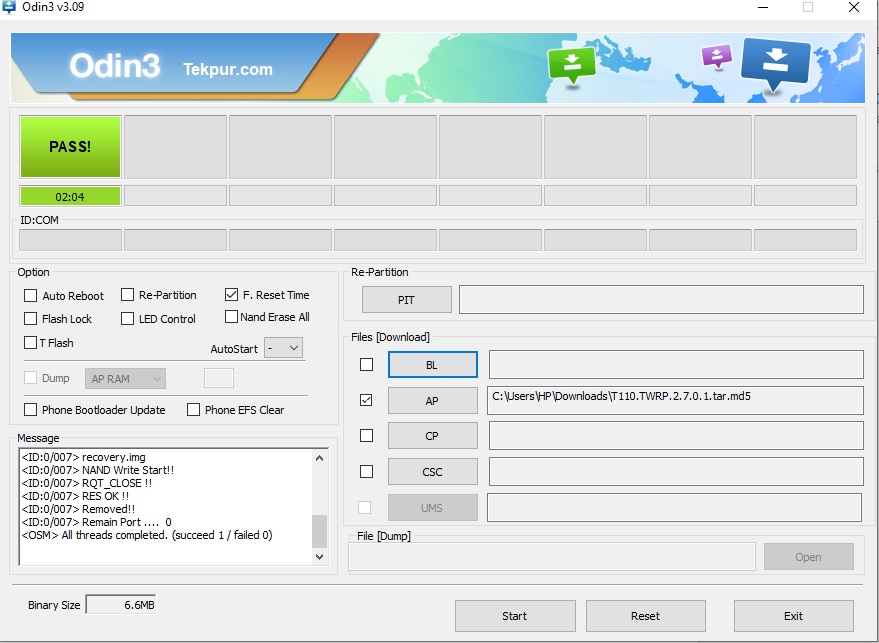The width and height of the screenshot is (879, 643).
Task: Click the green download bubble icon in banner
Action: point(572,65)
